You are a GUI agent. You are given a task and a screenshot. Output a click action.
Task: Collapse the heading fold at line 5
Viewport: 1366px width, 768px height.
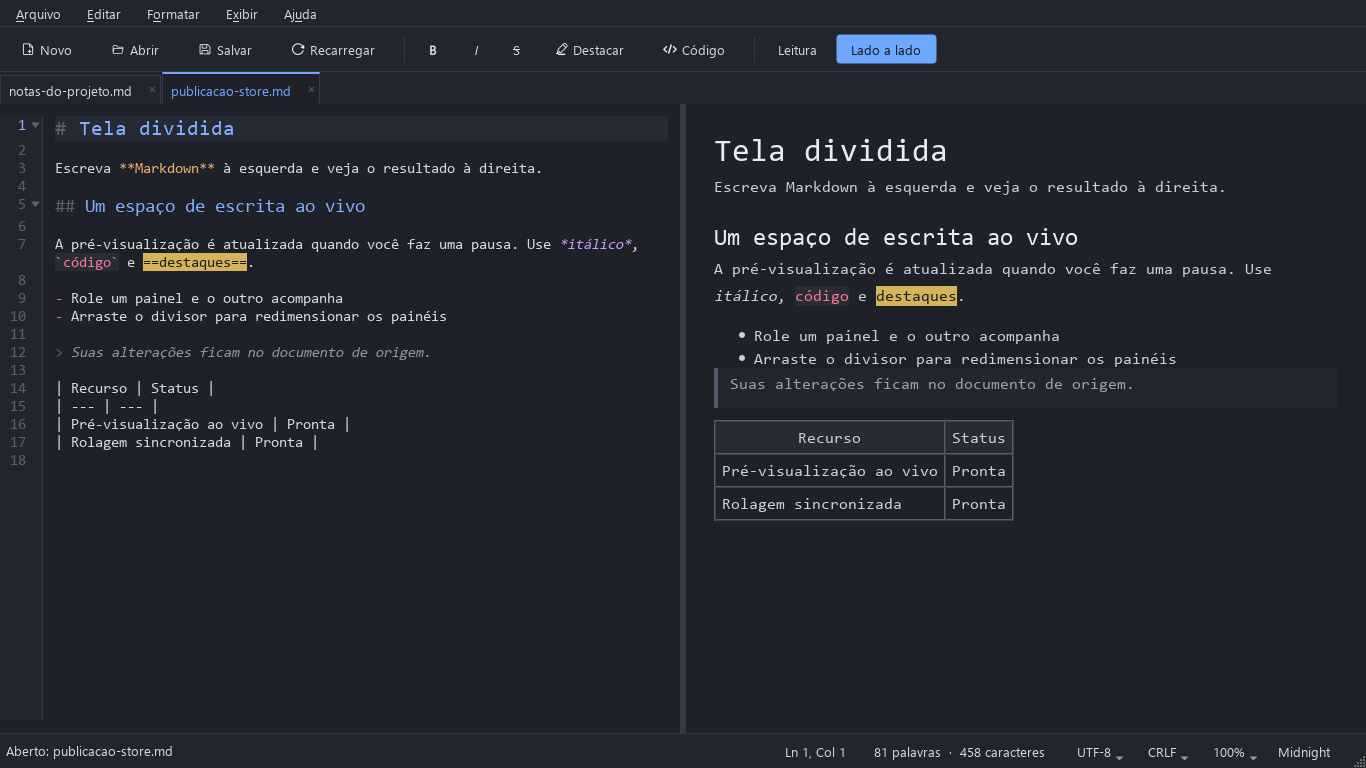[35, 205]
